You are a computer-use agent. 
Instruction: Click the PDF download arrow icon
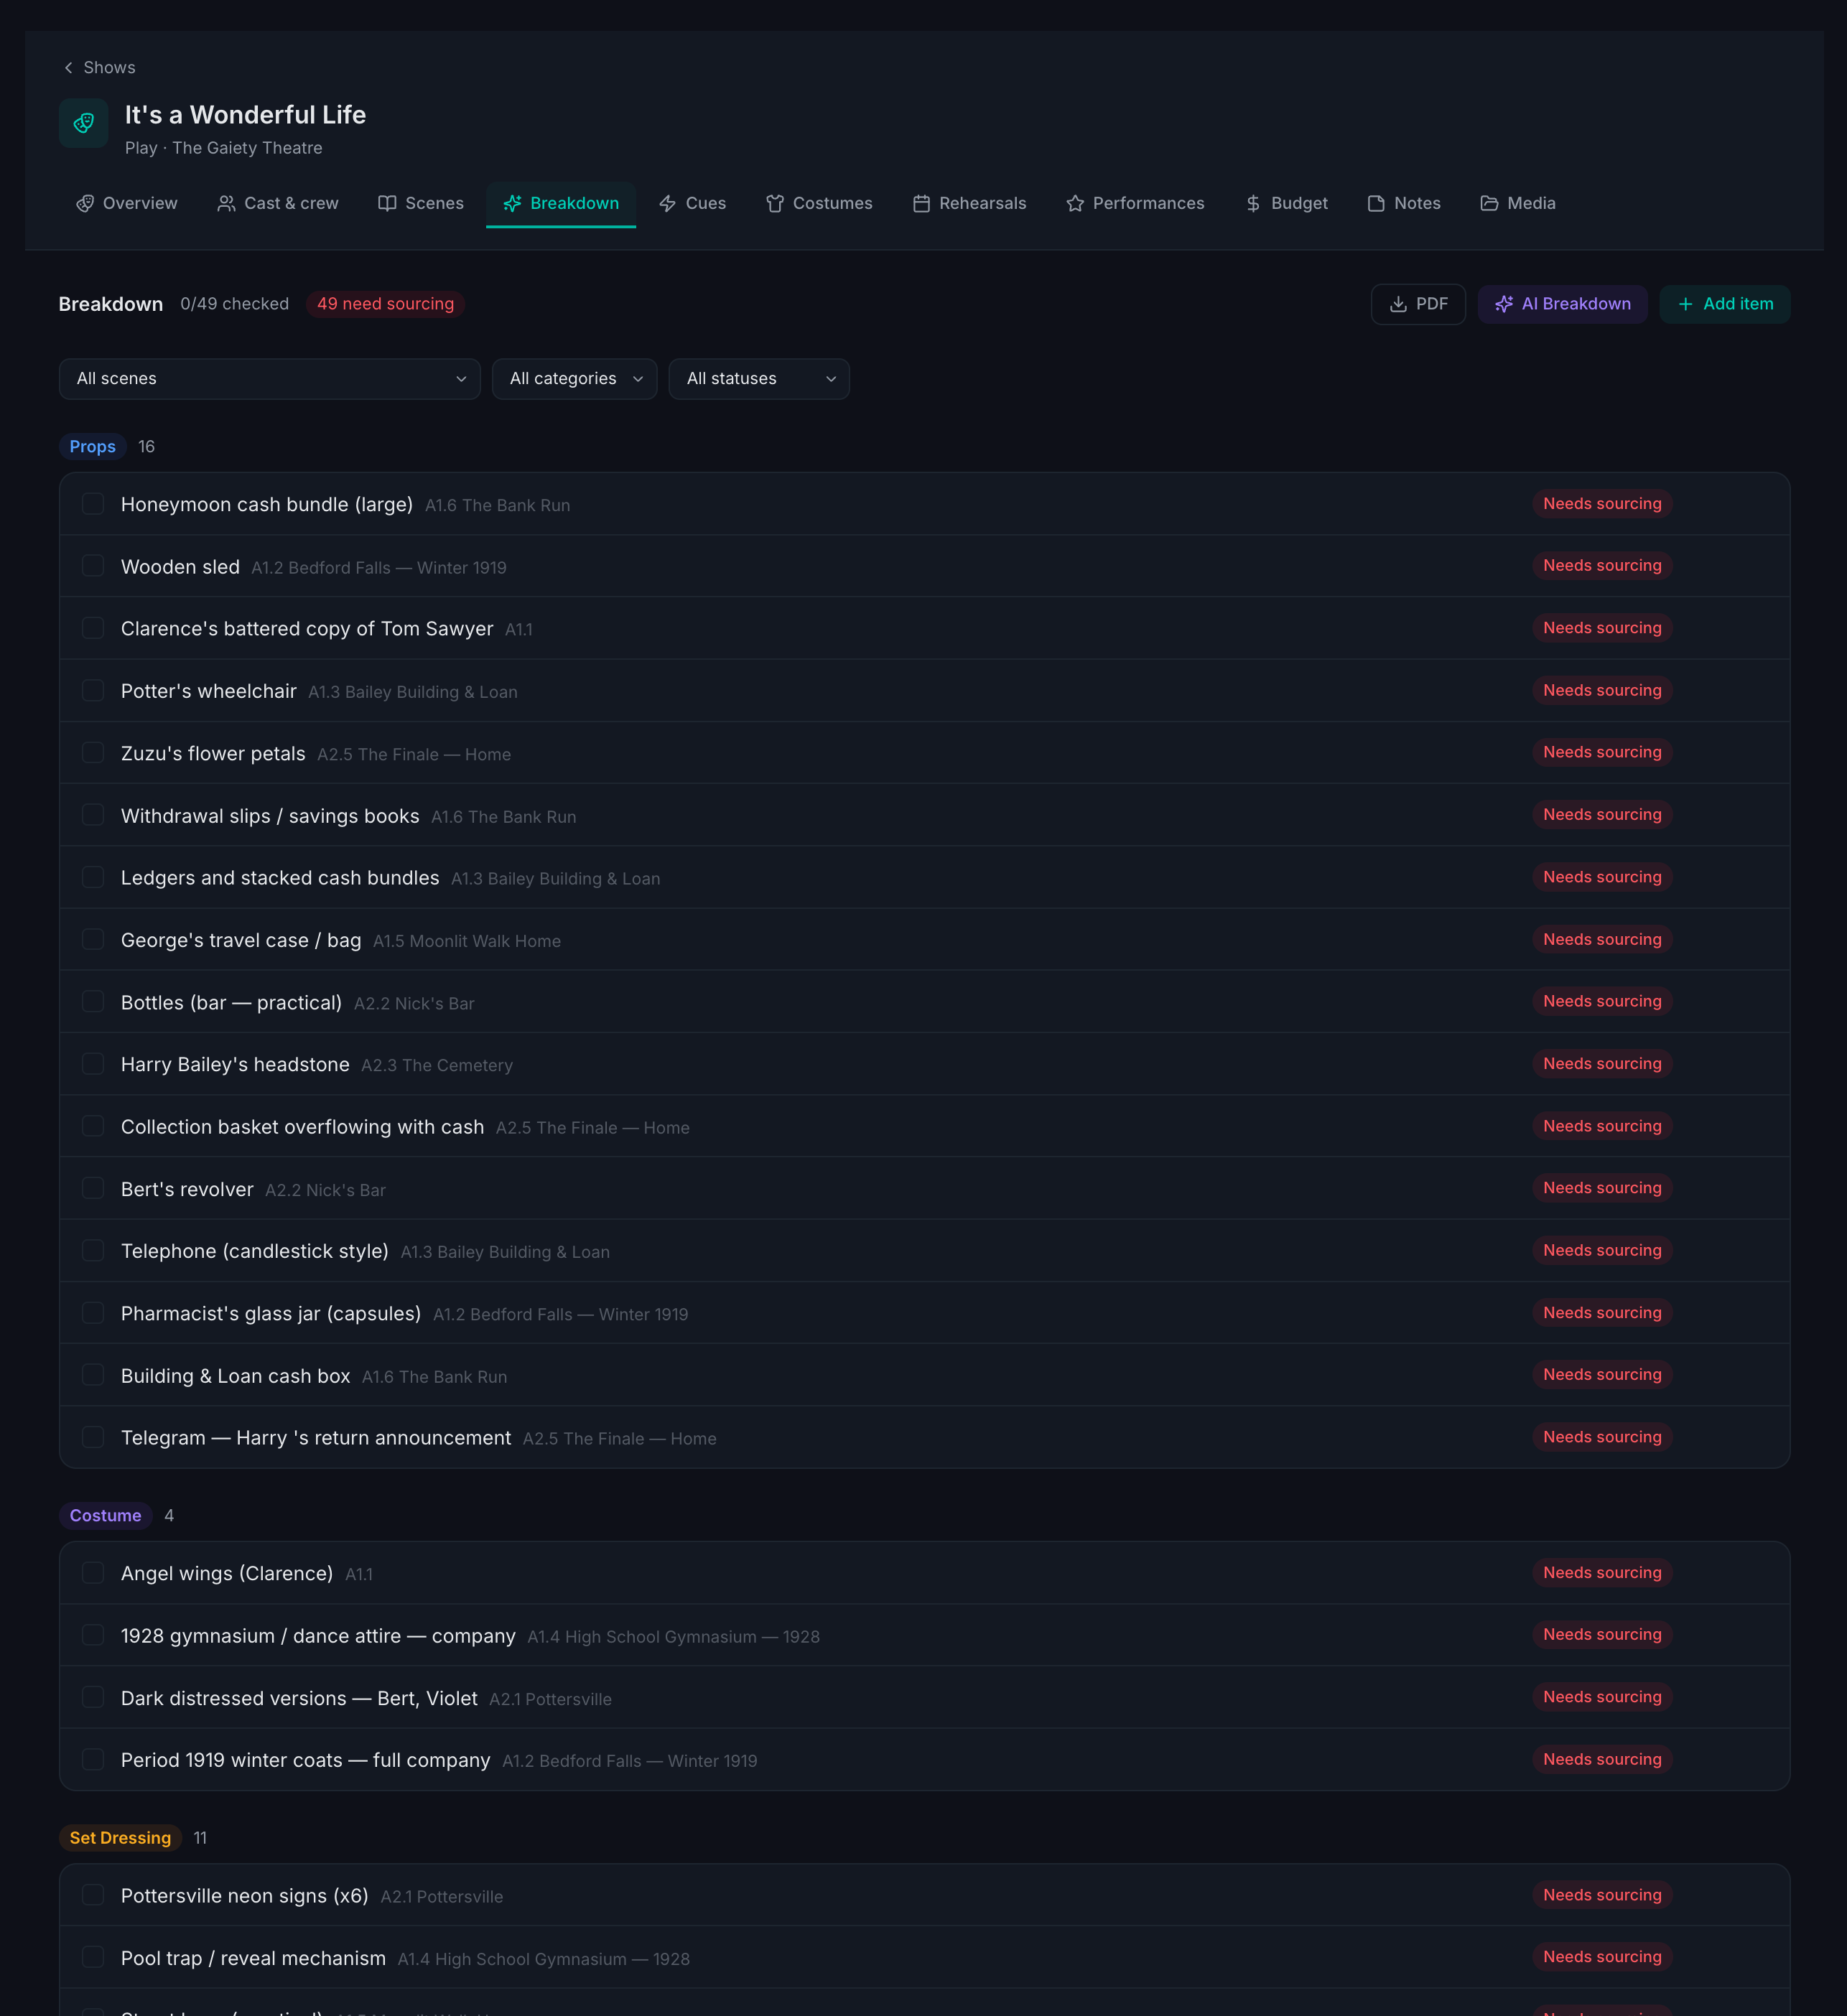point(1398,304)
